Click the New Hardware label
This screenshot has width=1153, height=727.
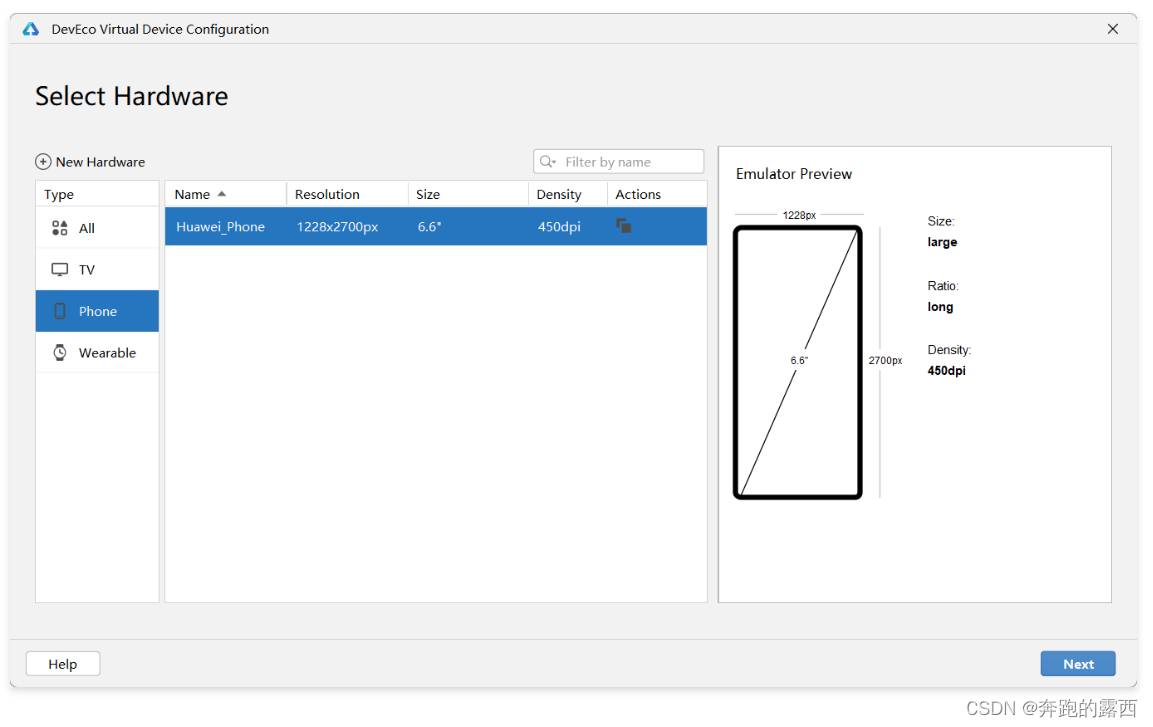point(101,162)
